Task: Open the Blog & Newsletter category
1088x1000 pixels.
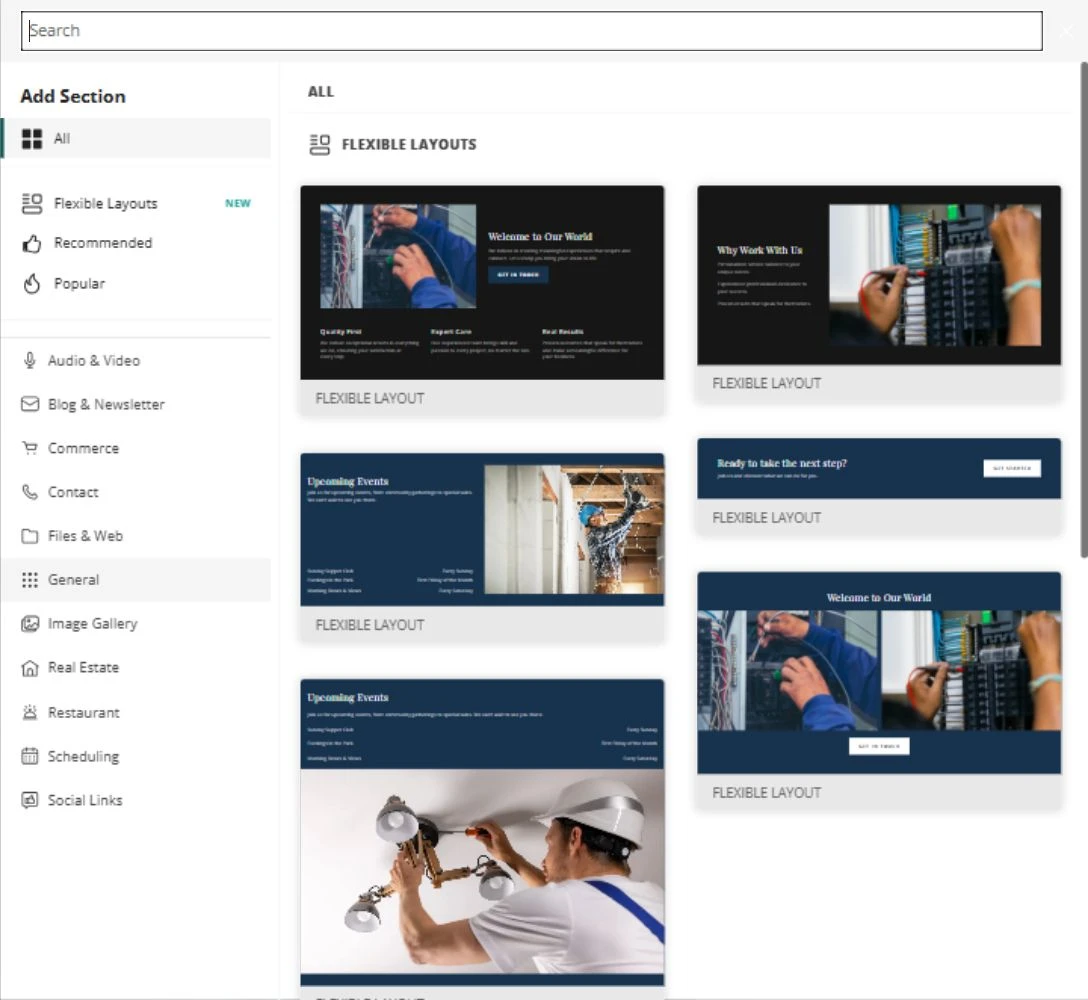Action: [x=137, y=404]
